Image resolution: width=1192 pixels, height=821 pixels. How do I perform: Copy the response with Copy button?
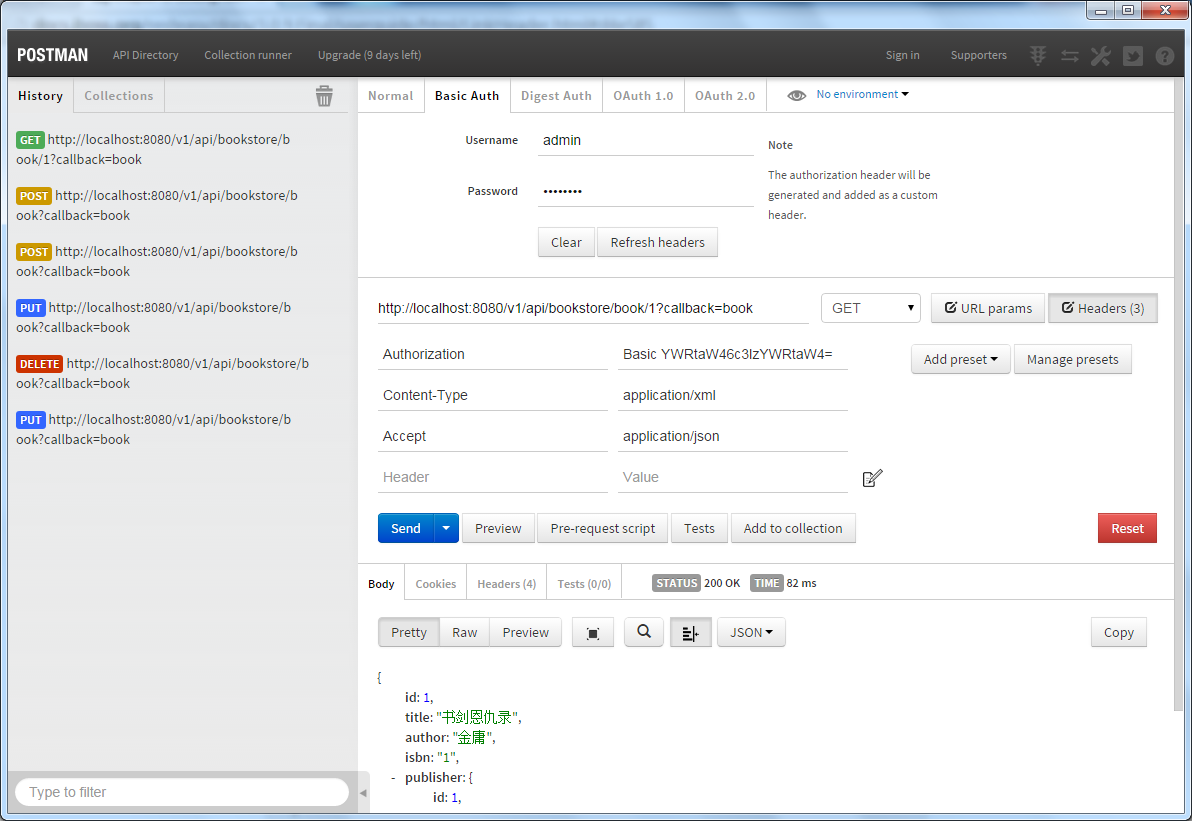(x=1118, y=632)
